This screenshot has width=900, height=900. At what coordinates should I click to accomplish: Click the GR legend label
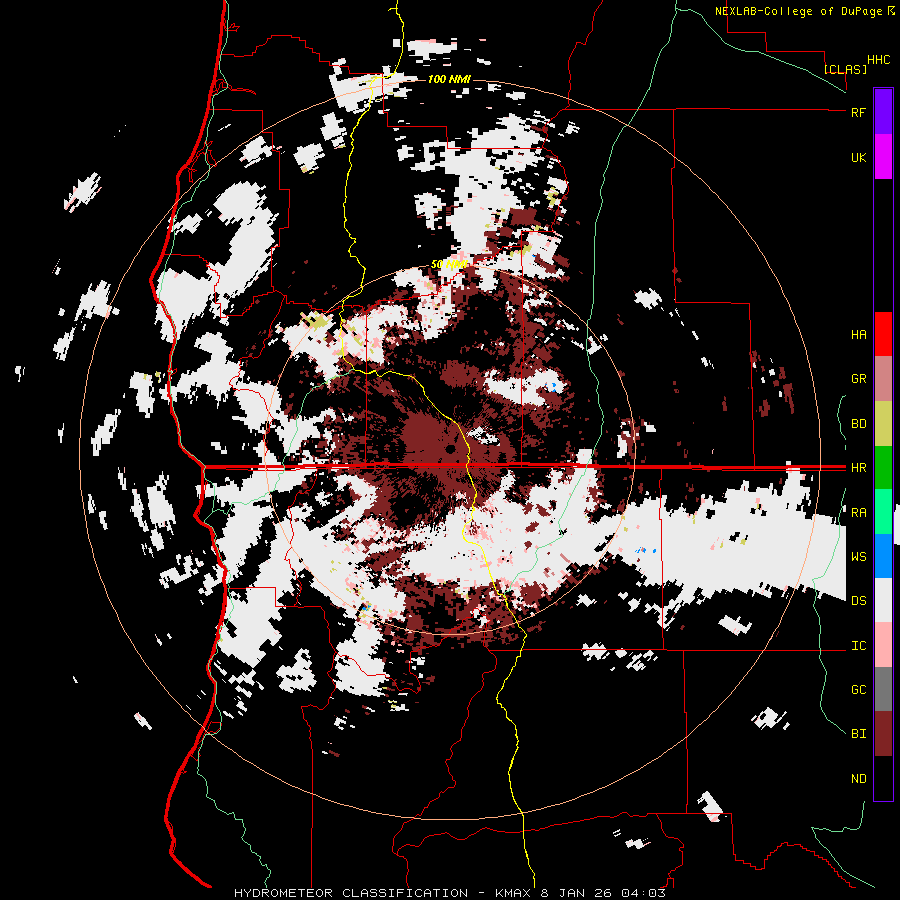point(858,379)
